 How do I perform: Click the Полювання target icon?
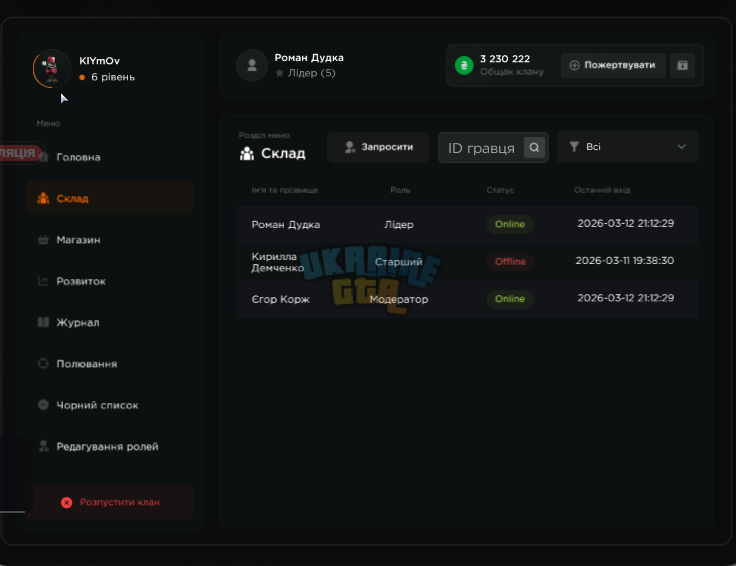tap(43, 363)
